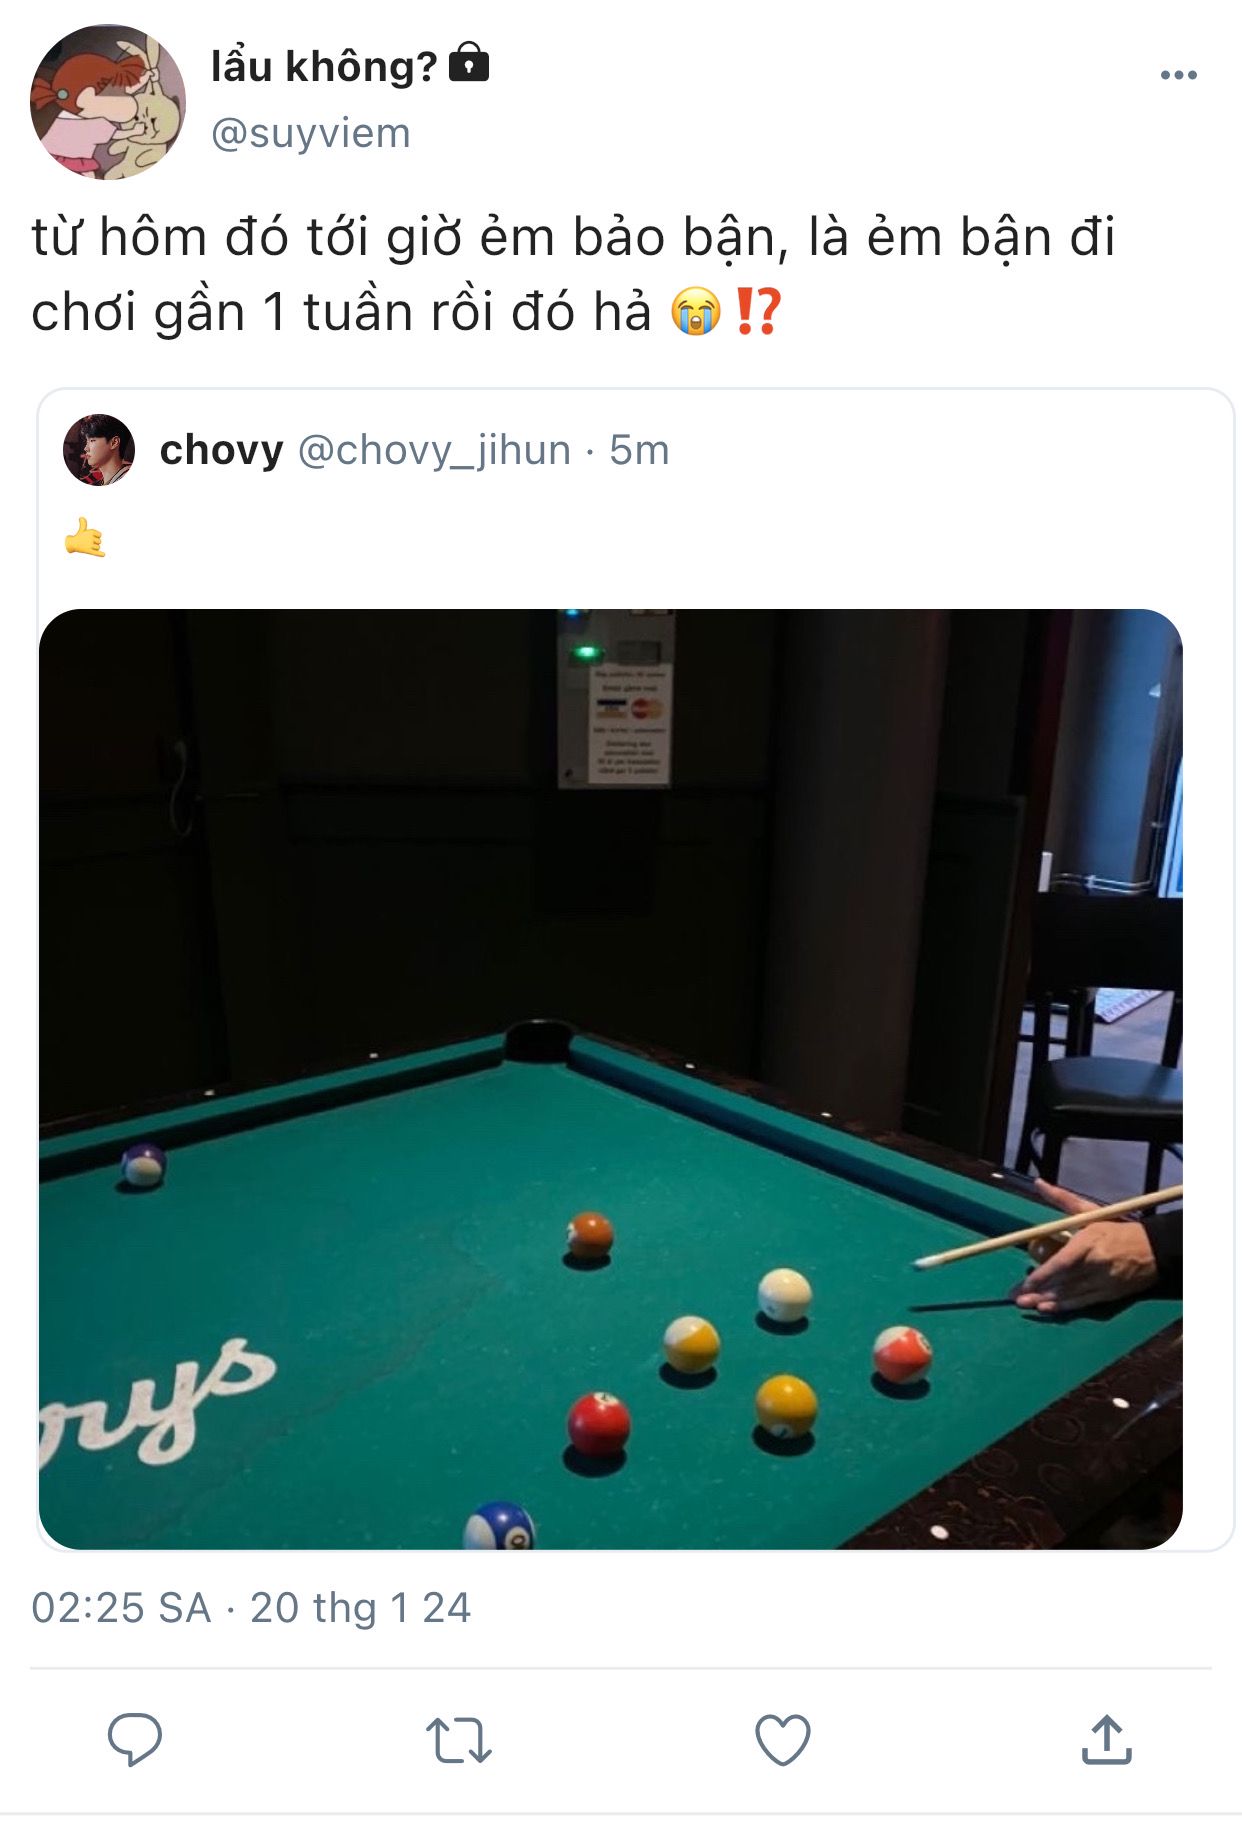Click the red exclamation question mark emoji
This screenshot has width=1242, height=1832.
pos(757,311)
